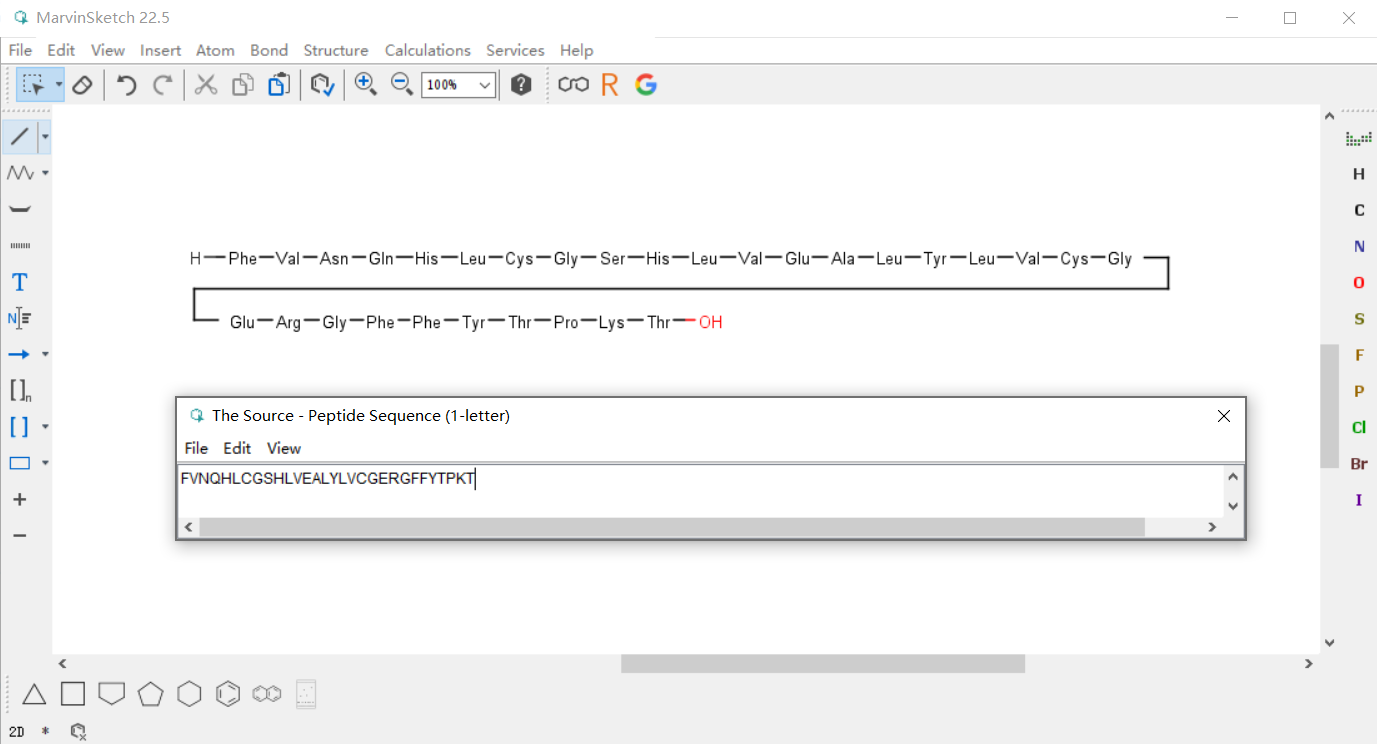Open the Calculations menu
The width and height of the screenshot is (1377, 744).
point(428,50)
